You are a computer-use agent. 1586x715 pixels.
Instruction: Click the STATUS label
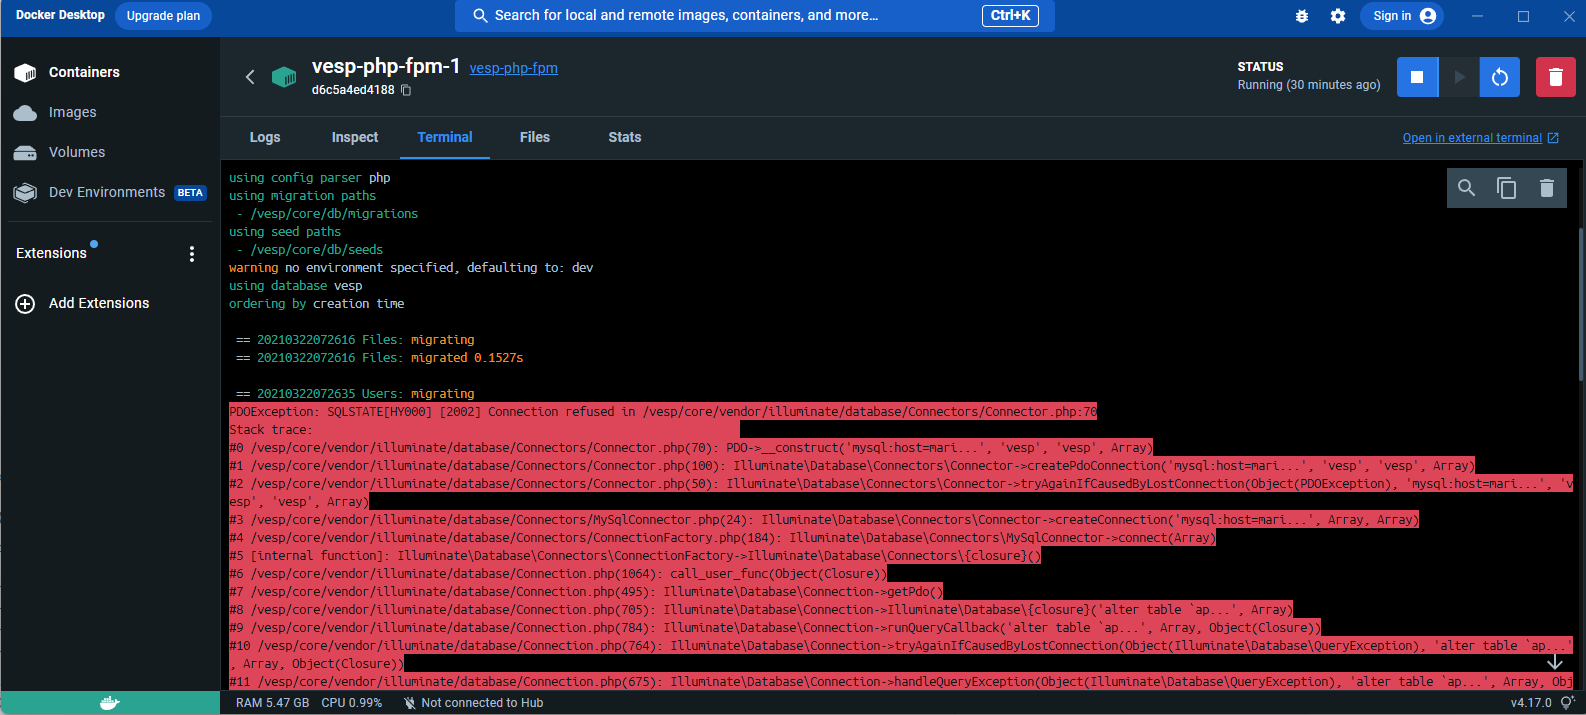coord(1260,67)
